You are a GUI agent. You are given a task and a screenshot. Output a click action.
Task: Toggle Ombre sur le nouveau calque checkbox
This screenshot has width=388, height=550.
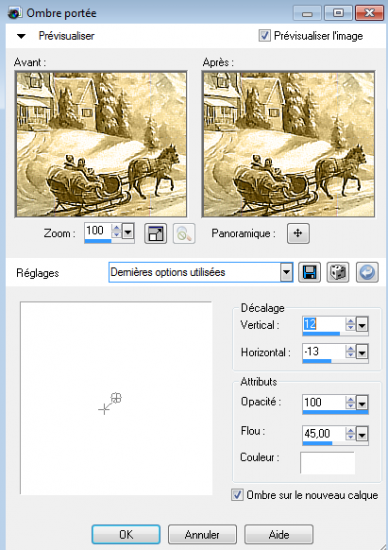click(237, 495)
